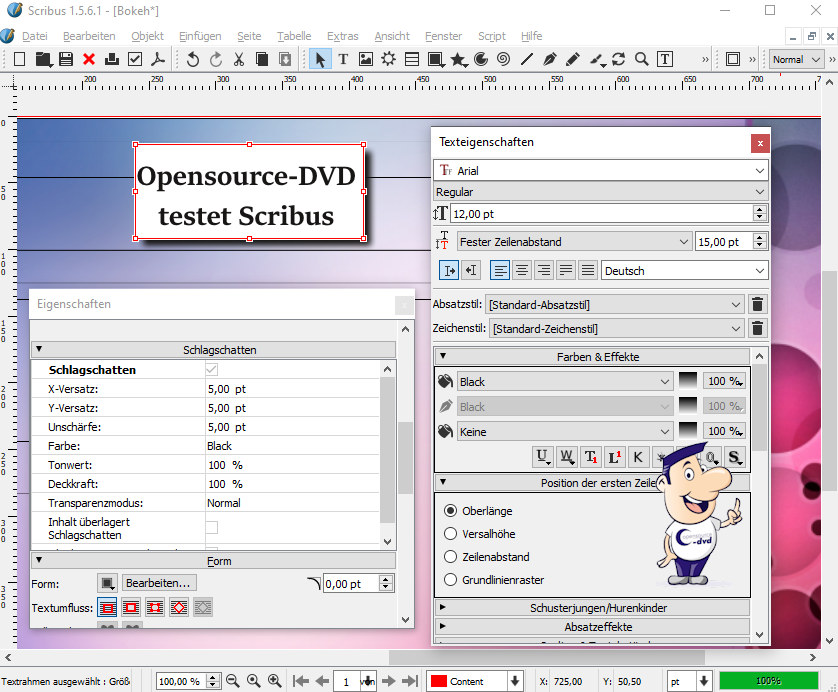Select the Spiral tool
838x692 pixels.
[x=503, y=59]
